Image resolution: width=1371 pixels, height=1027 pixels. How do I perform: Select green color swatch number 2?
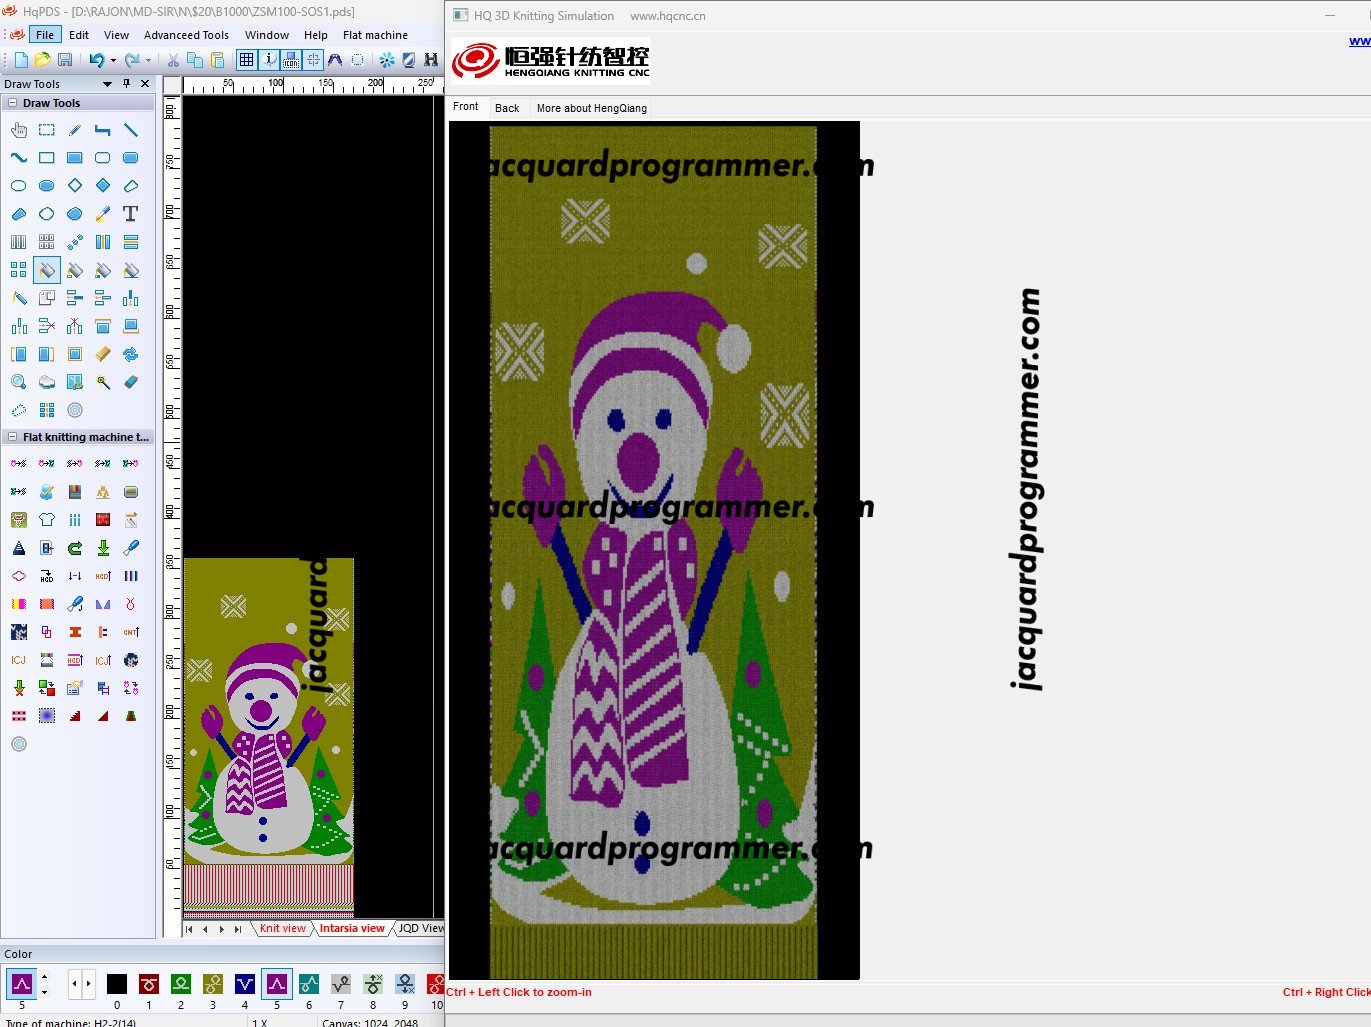(x=181, y=984)
